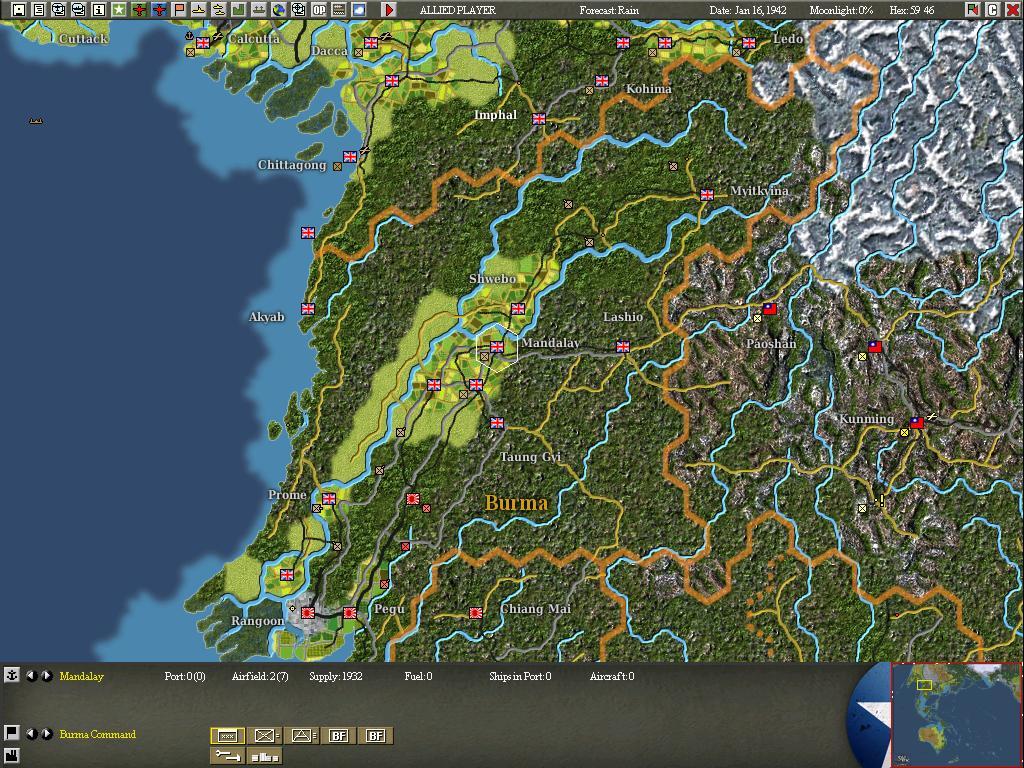The width and height of the screenshot is (1024, 768).
Task: Select next unit after Burma Command
Action: (46, 734)
